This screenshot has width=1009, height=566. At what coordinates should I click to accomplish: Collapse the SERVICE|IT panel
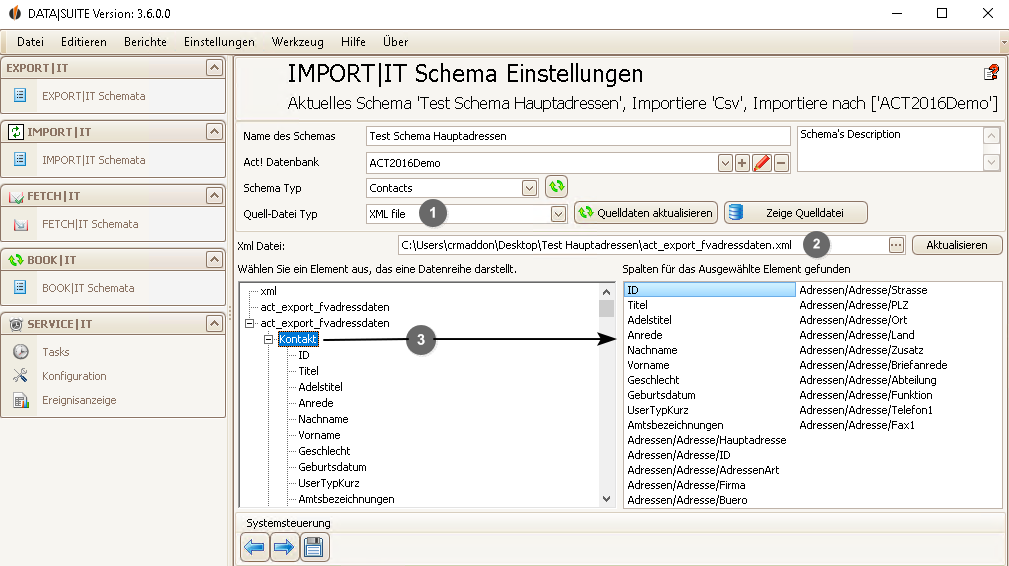click(x=214, y=323)
